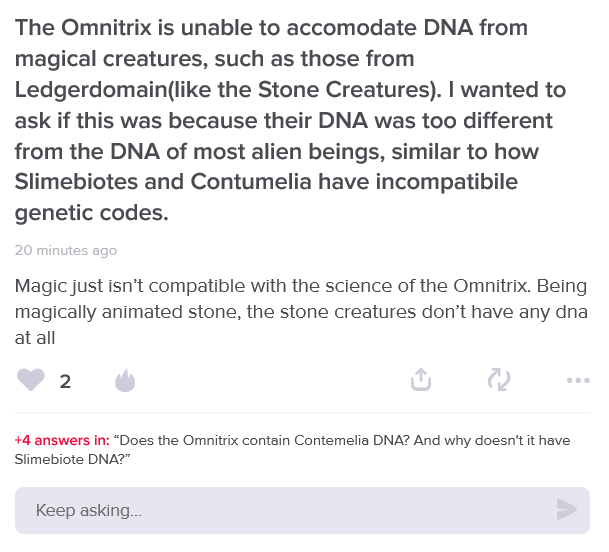
Task: Click the like count number 2
Action: pos(65,381)
